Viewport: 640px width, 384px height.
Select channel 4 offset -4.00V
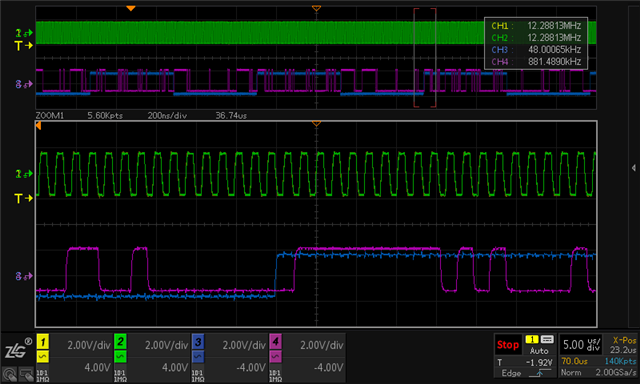(329, 367)
